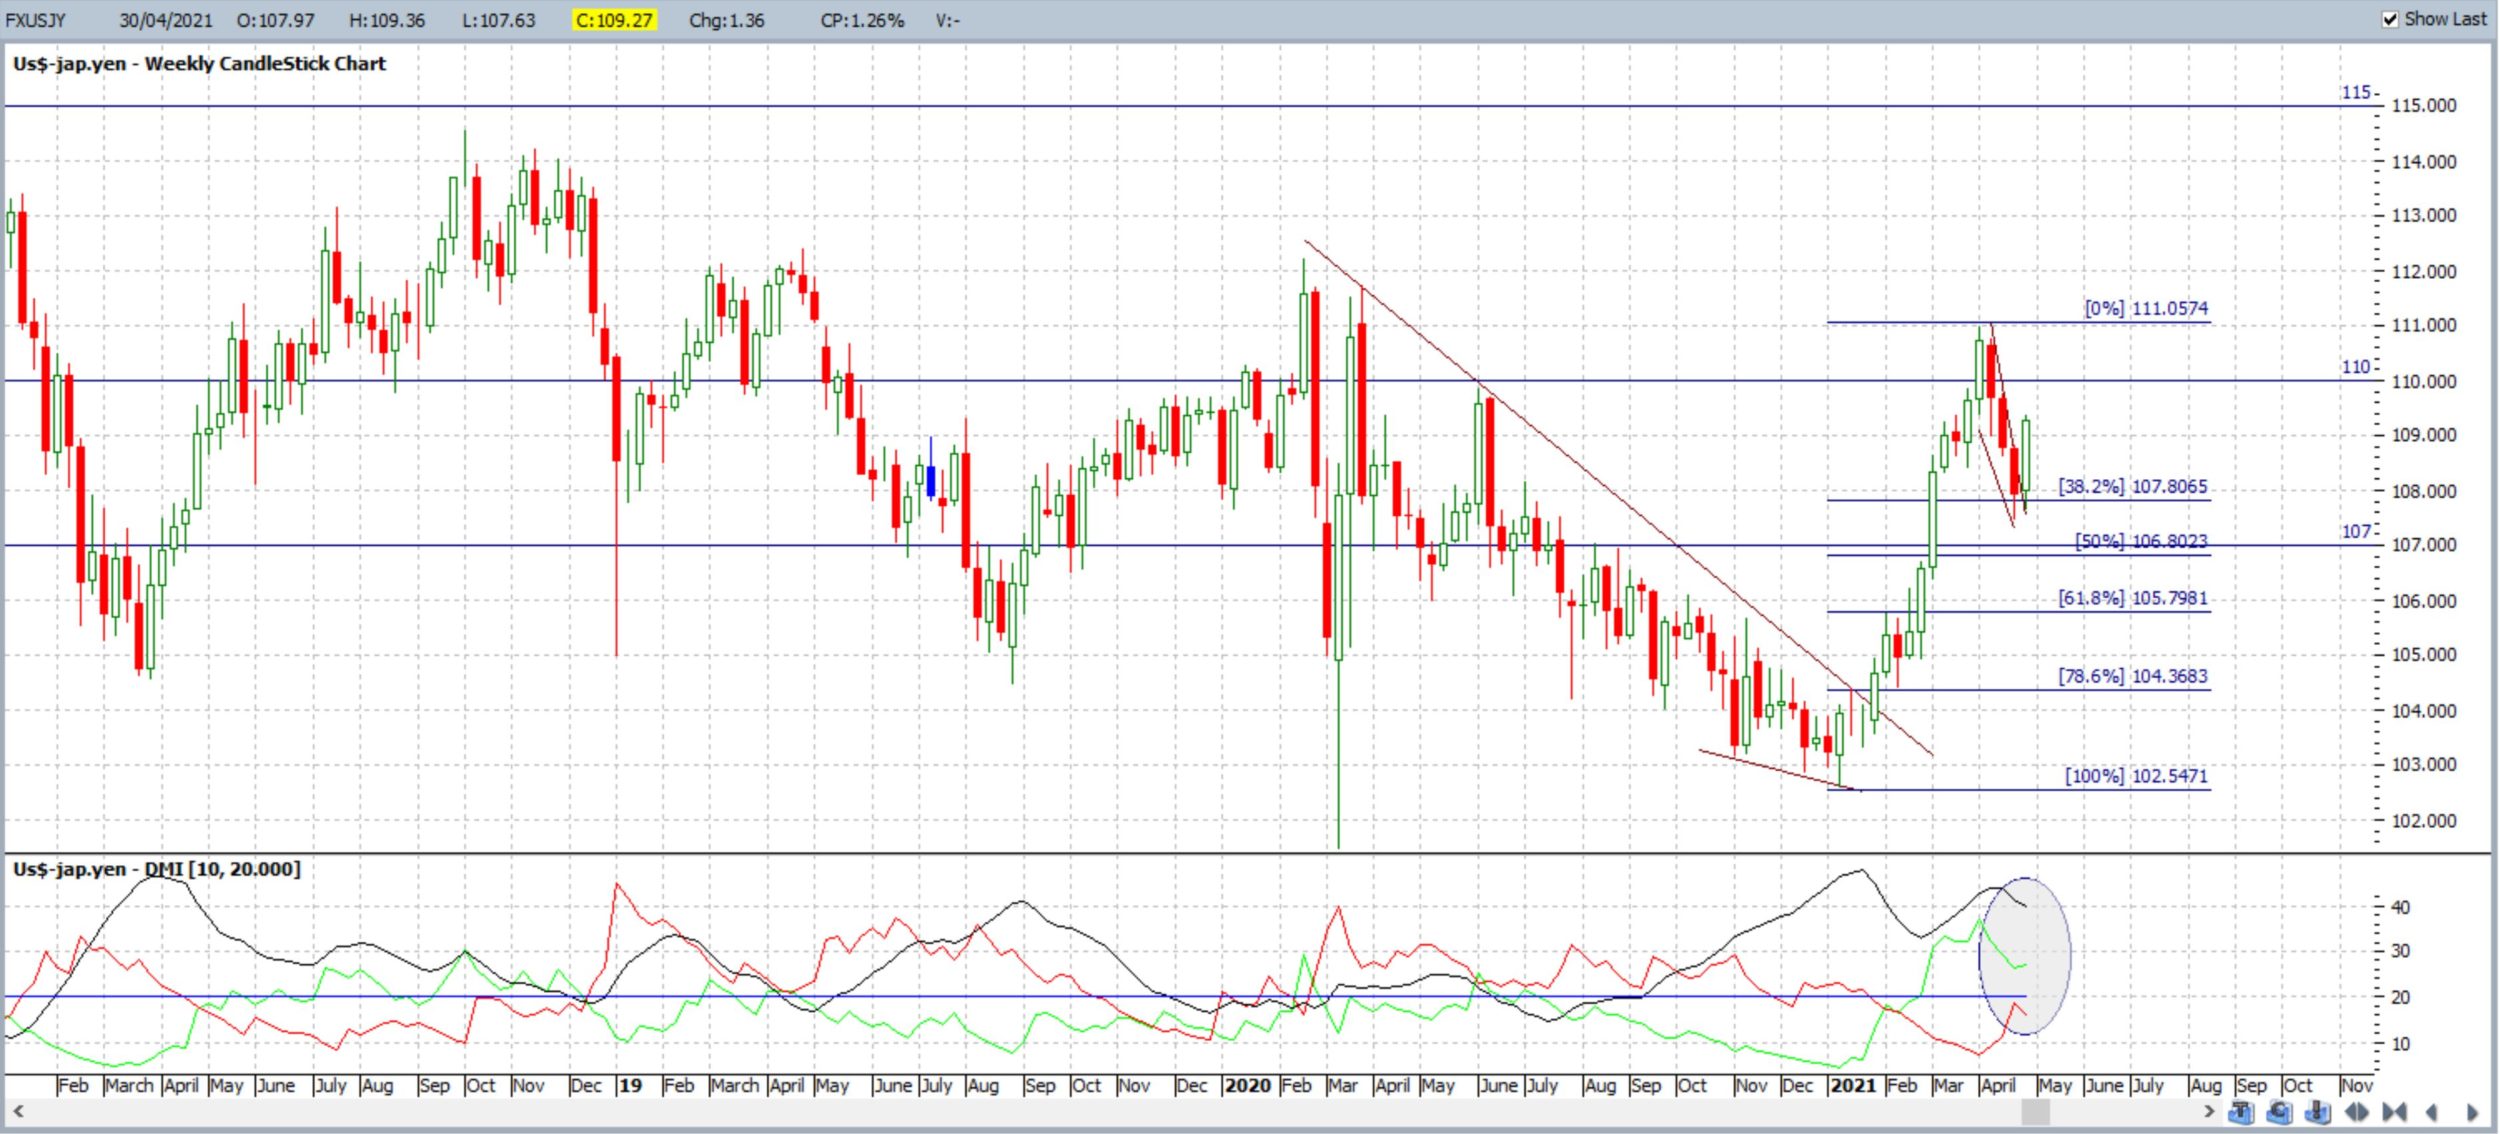Click the DMI axis value 10
The height and width of the screenshot is (1134, 2500).
(2400, 1044)
